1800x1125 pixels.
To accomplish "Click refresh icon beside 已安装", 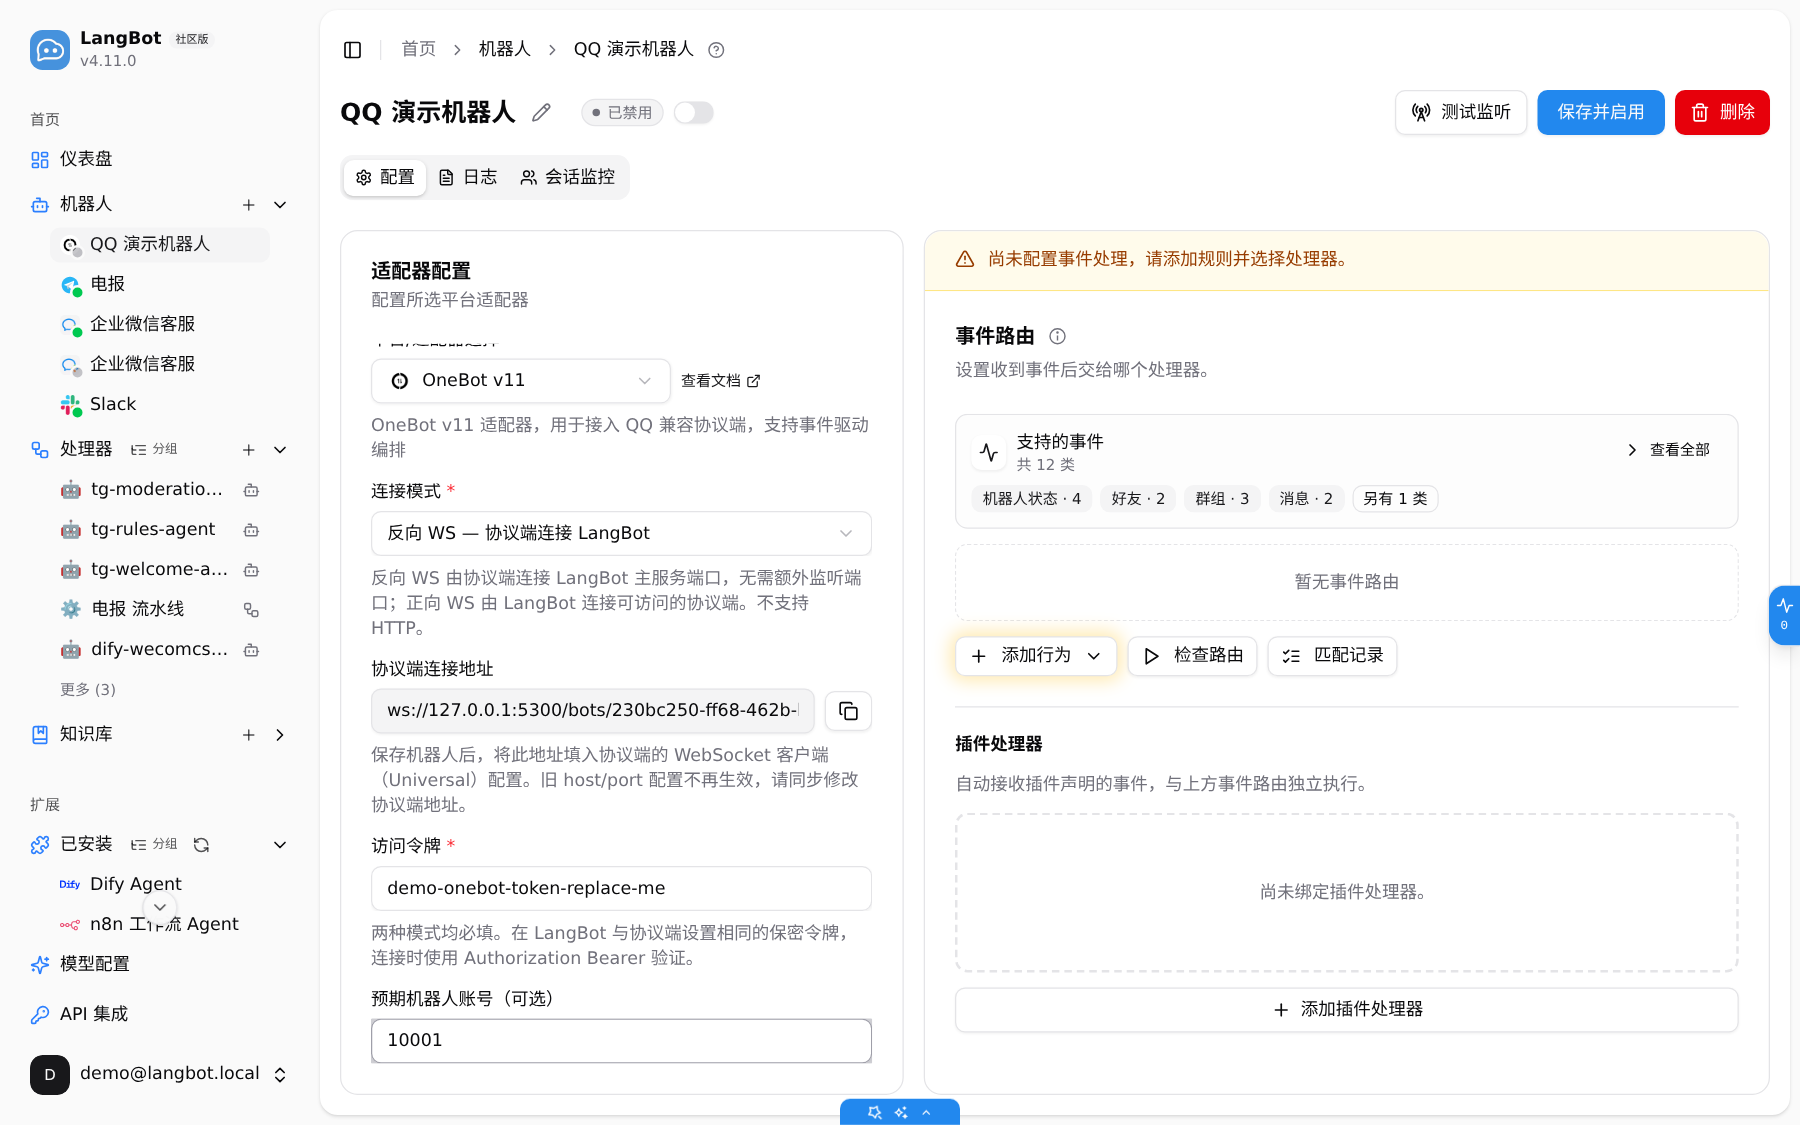I will (201, 845).
